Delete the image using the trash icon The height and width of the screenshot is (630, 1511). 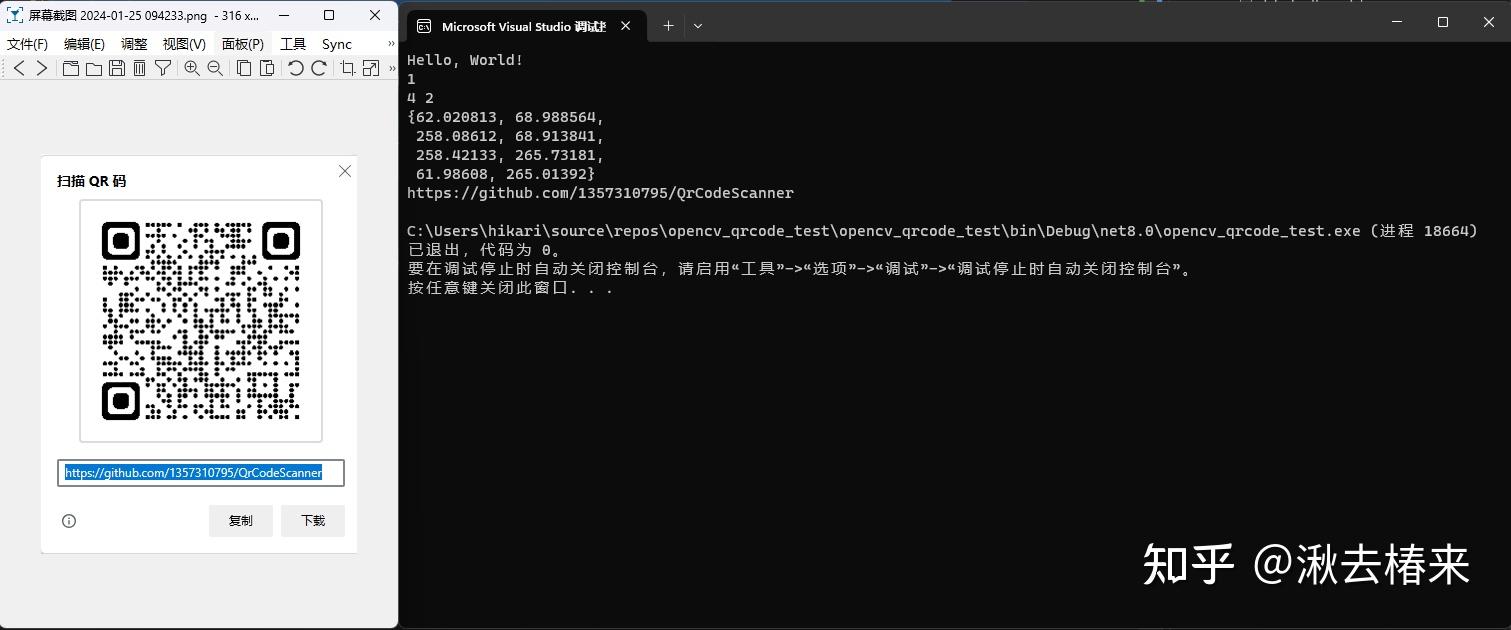tap(140, 68)
